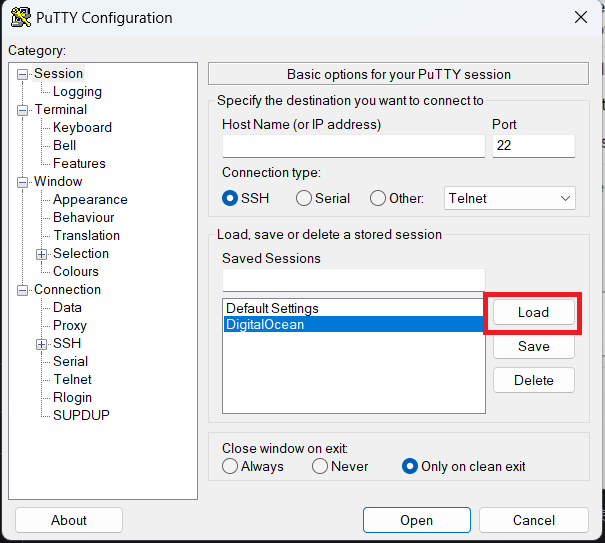Viewport: 605px width, 543px height.
Task: Select the Logging category
Action: point(77,91)
